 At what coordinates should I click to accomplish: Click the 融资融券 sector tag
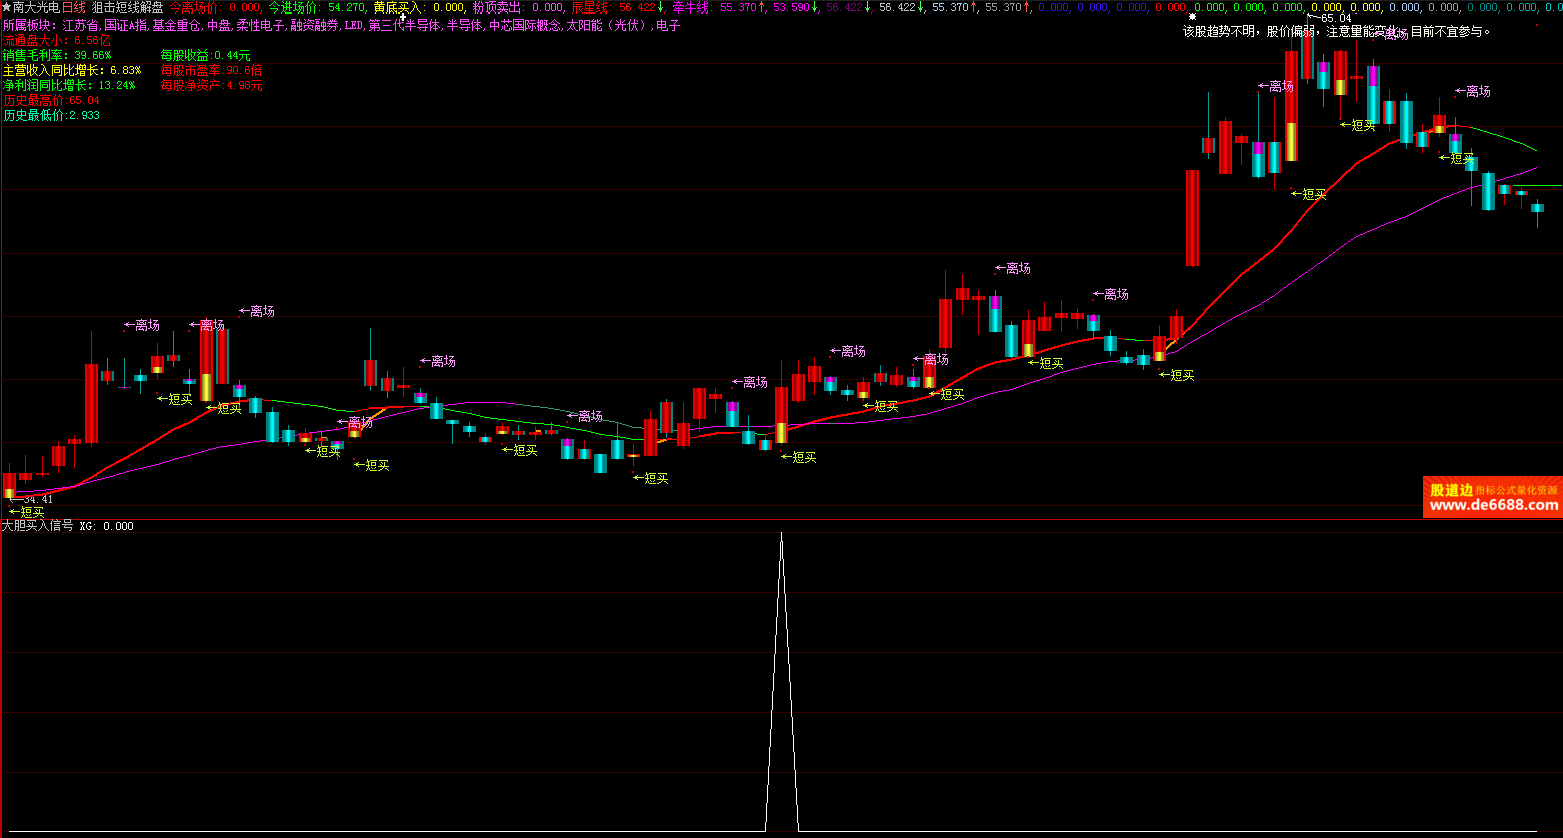click(315, 25)
